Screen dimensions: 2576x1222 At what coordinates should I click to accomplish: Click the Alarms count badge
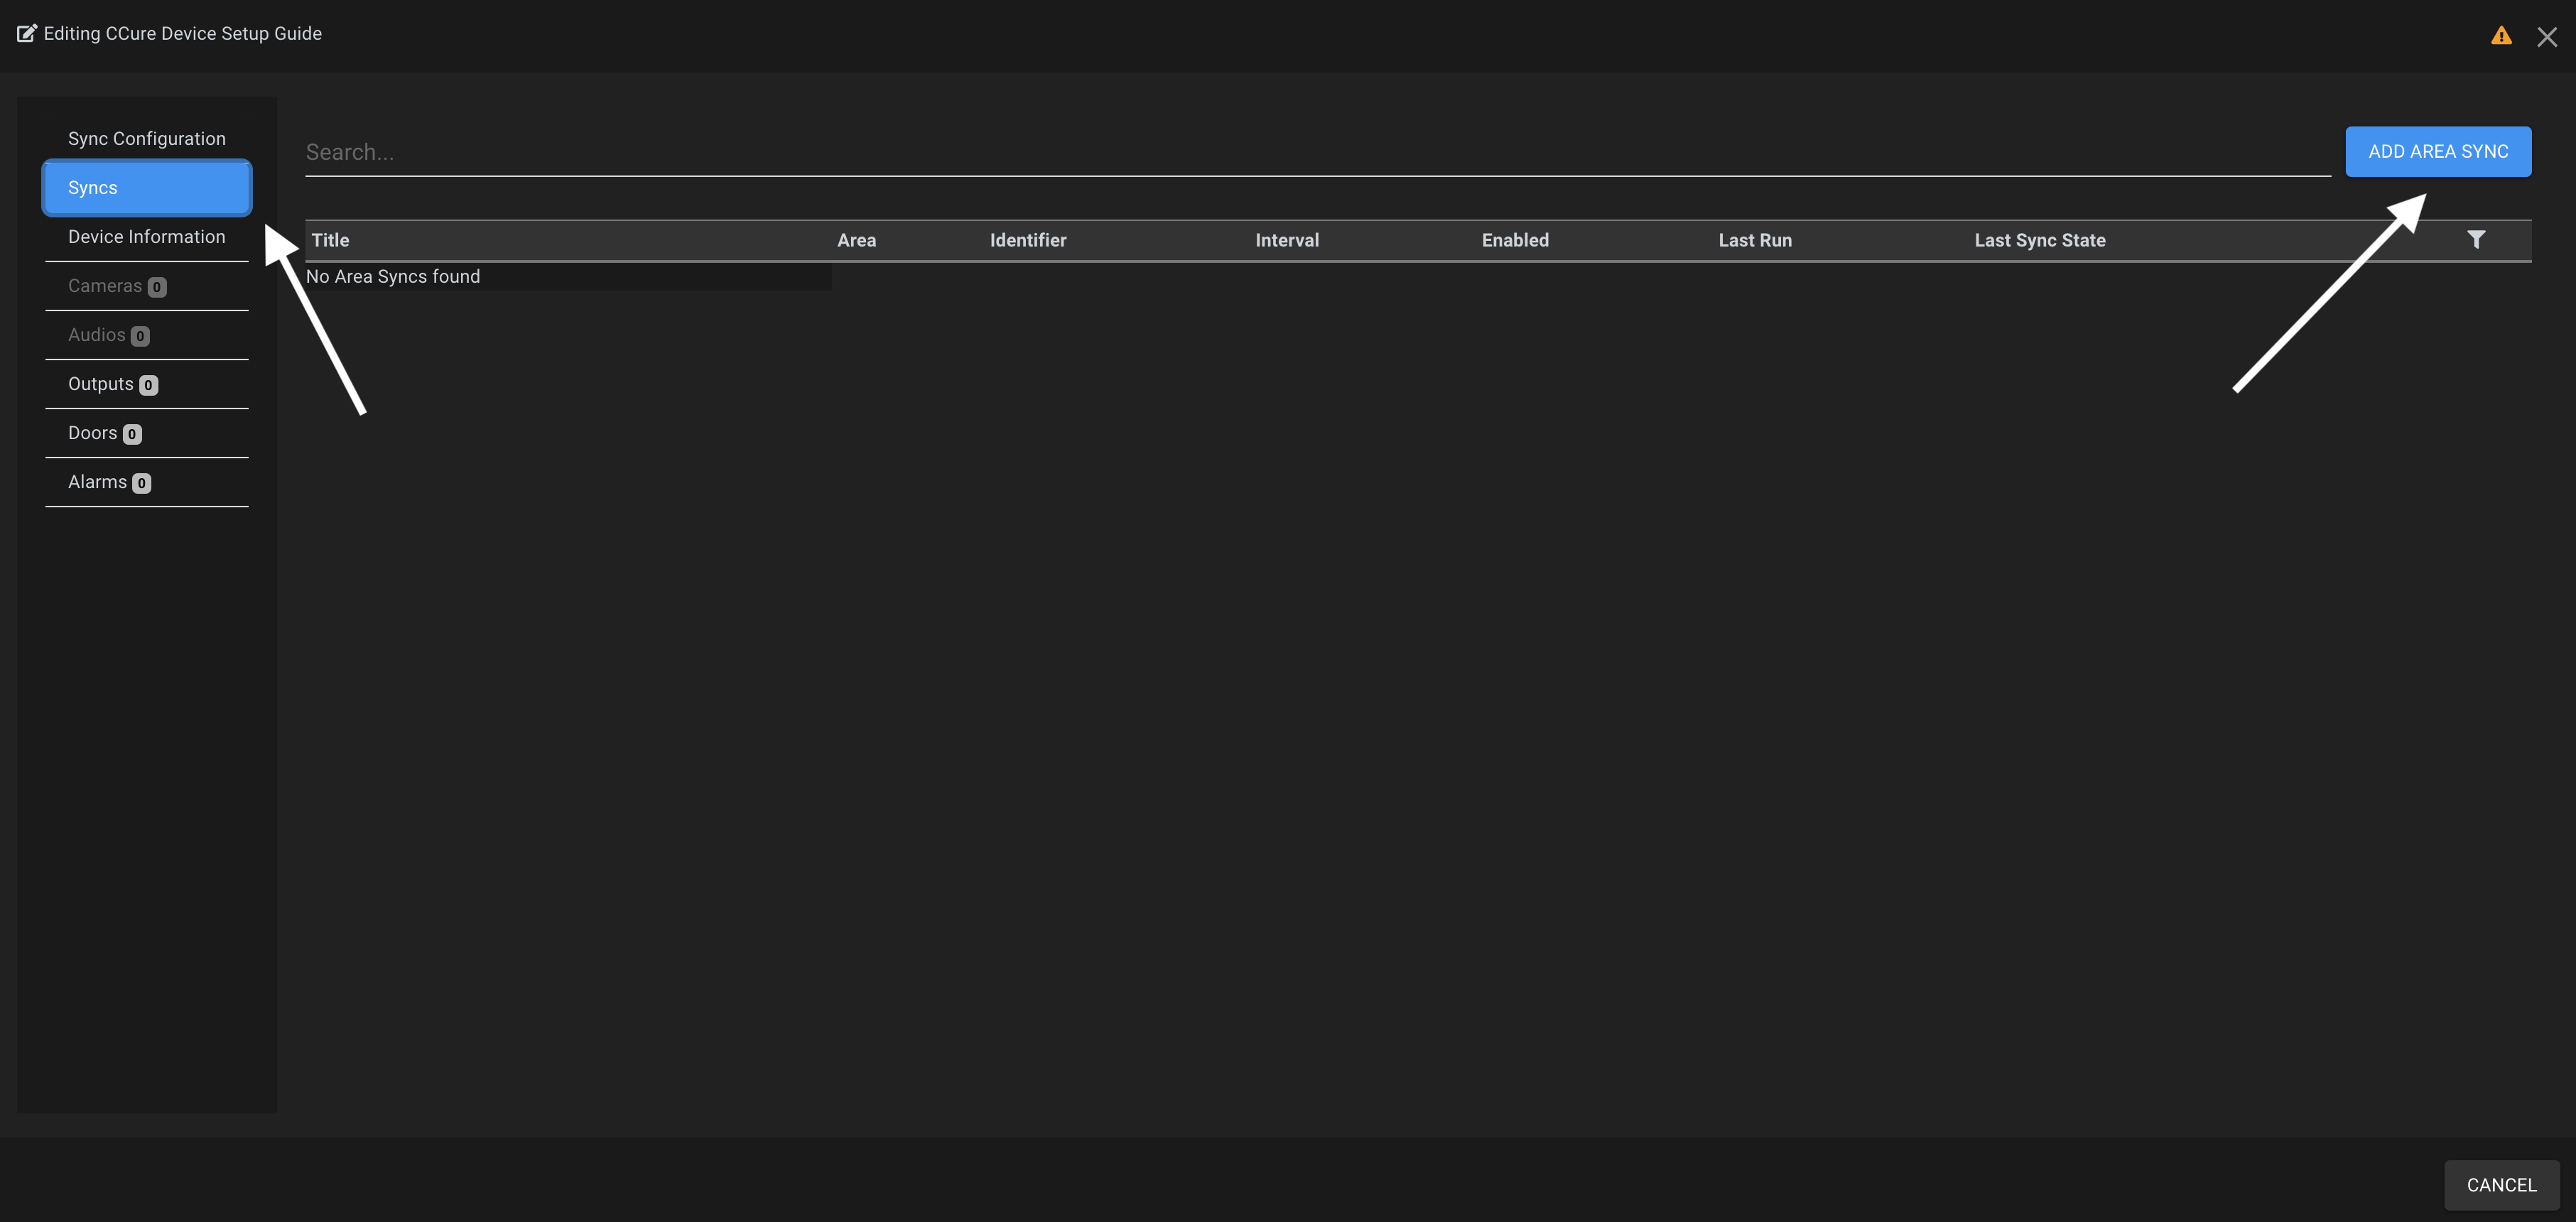tap(142, 483)
